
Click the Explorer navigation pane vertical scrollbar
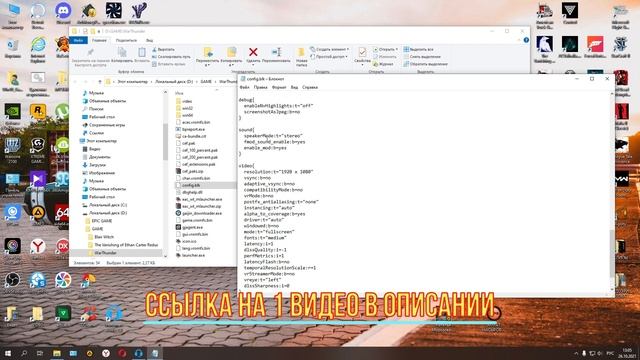pos(165,143)
